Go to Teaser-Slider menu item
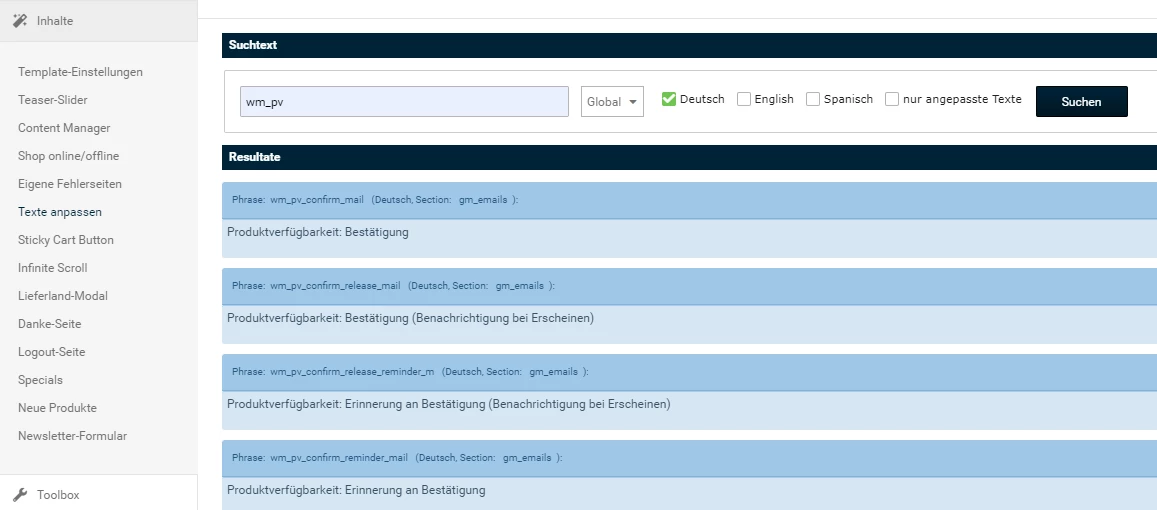Viewport: 1157px width, 510px height. [x=52, y=100]
